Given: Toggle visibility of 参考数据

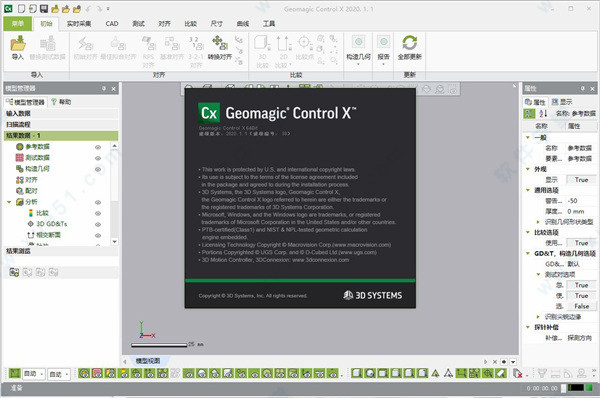Looking at the screenshot, I should (x=98, y=147).
